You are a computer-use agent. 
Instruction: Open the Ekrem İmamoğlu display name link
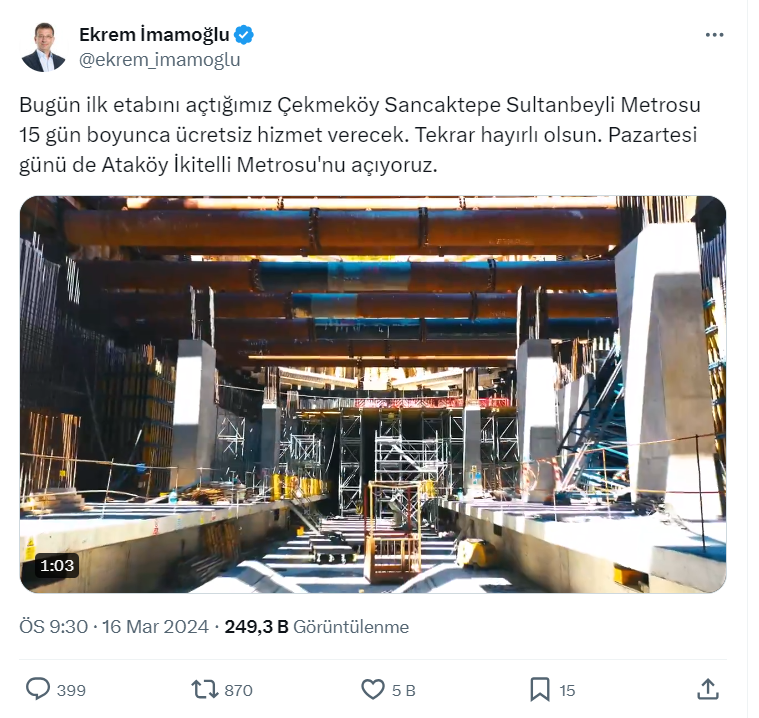pos(156,35)
